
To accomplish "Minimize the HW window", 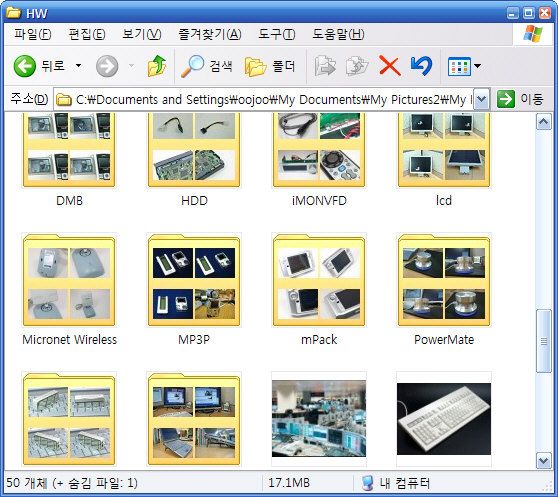I will 512,13.
